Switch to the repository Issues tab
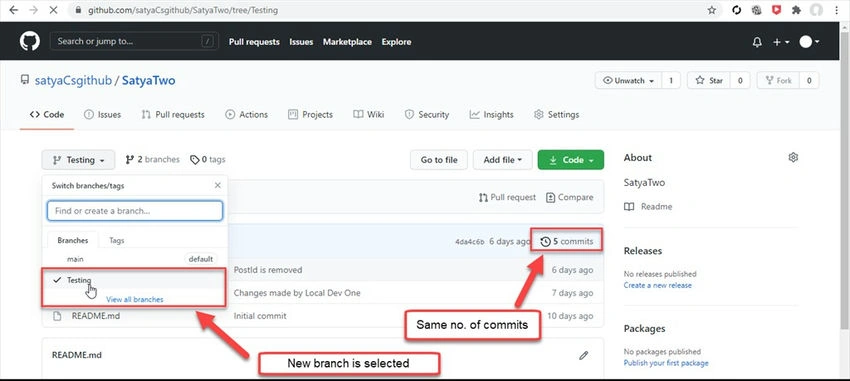 [x=102, y=114]
